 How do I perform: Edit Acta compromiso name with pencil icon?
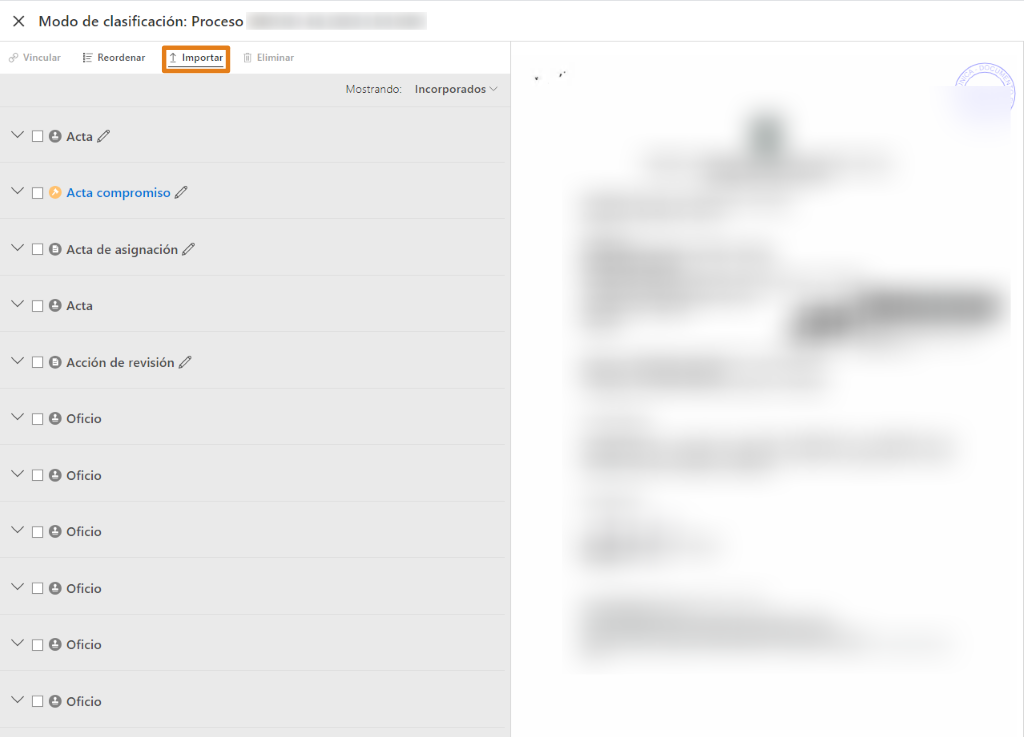(181, 193)
